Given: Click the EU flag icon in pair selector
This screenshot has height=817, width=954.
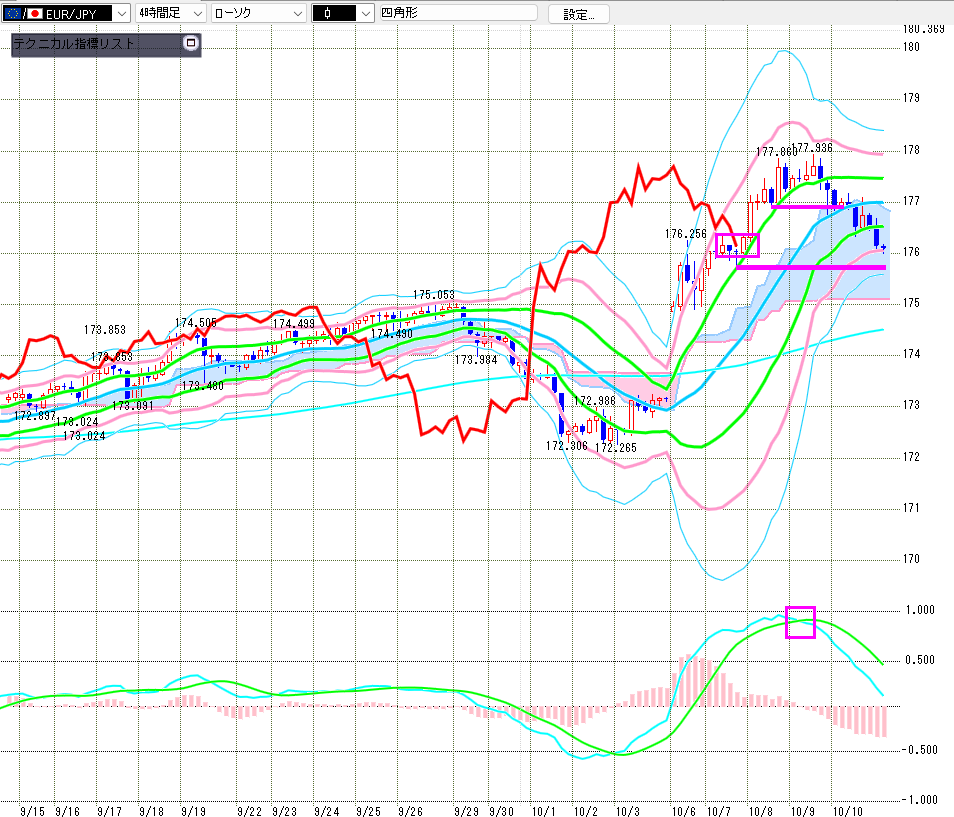Looking at the screenshot, I should point(11,13).
